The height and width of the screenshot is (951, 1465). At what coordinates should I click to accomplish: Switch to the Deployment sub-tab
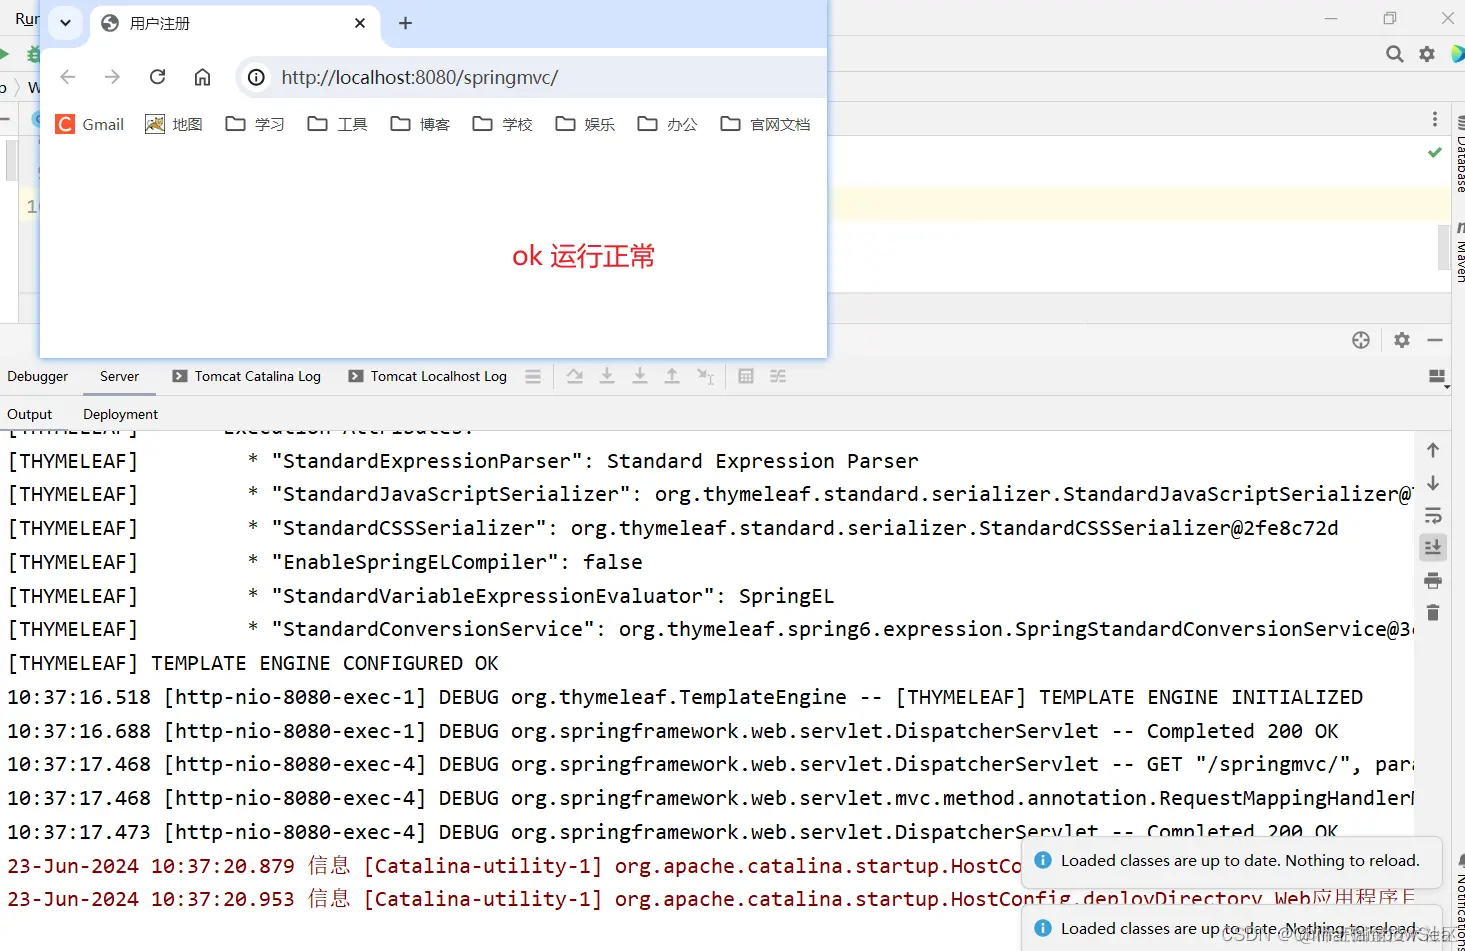click(121, 414)
